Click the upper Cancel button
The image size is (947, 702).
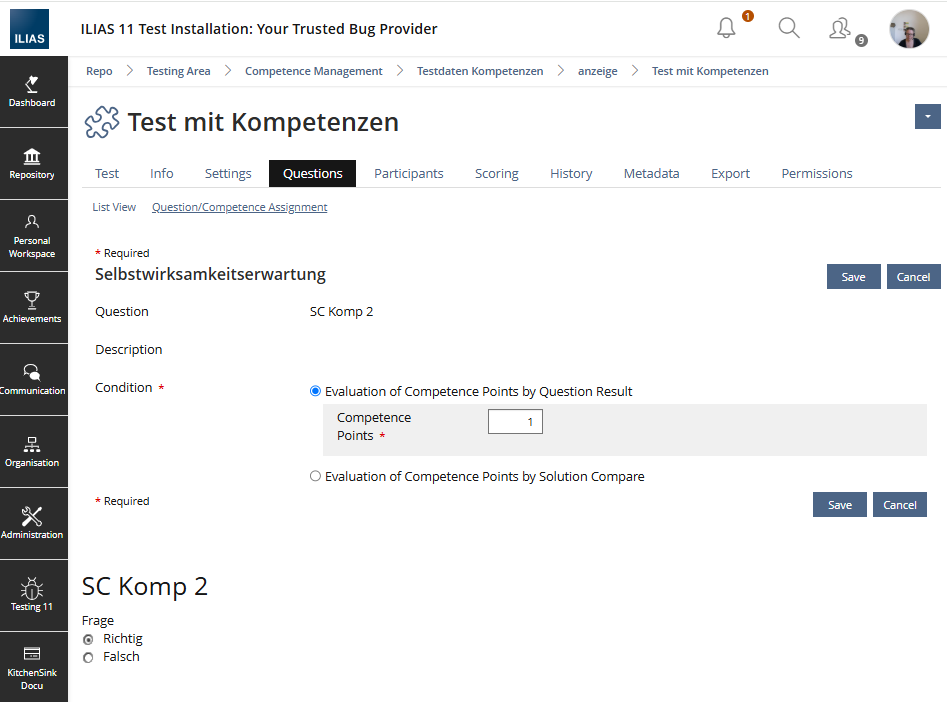click(x=913, y=277)
